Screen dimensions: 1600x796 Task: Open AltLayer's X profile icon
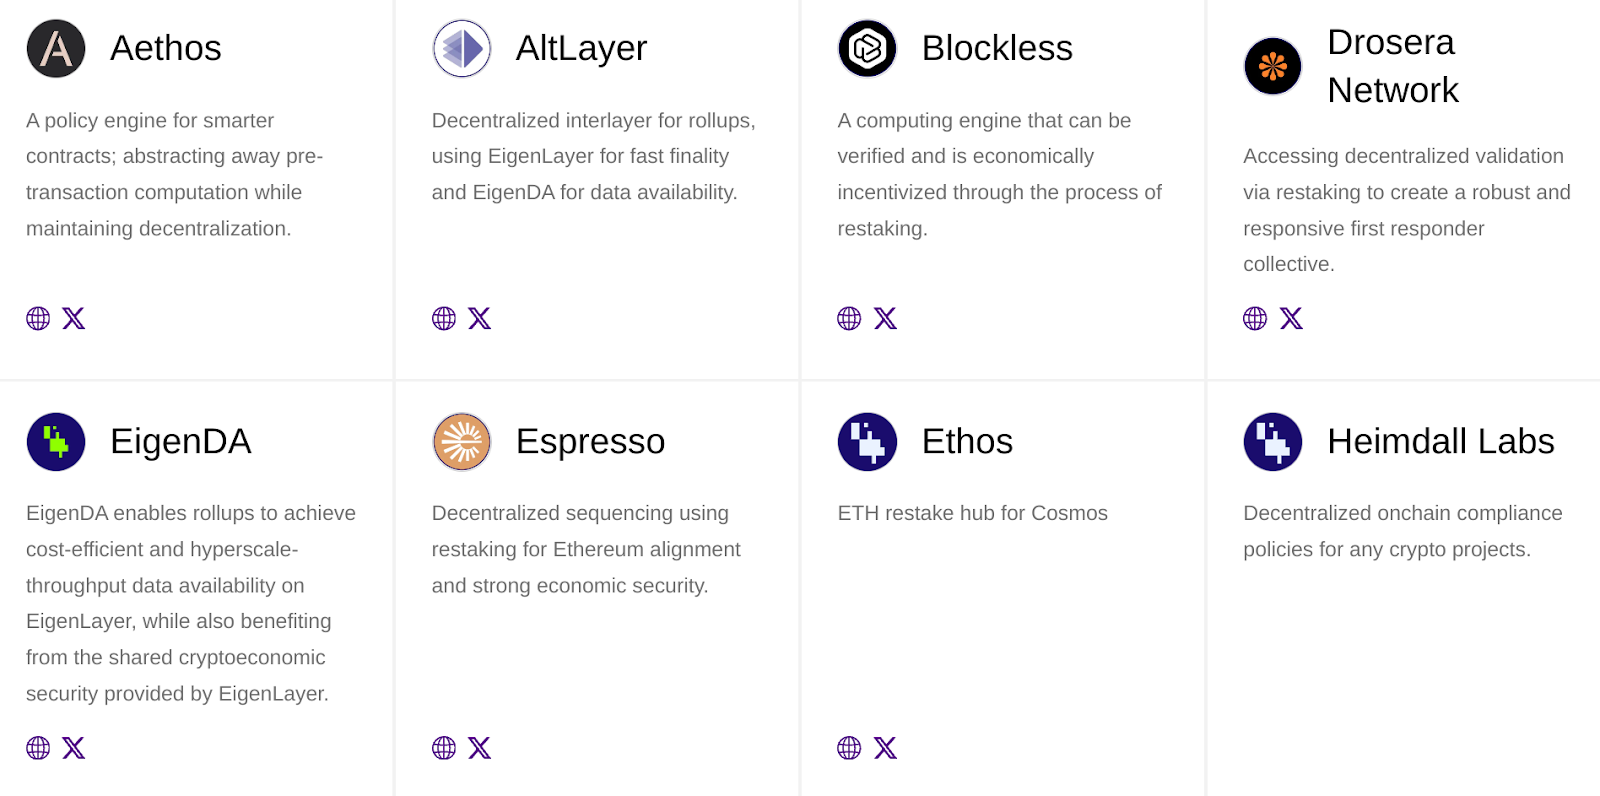[480, 318]
